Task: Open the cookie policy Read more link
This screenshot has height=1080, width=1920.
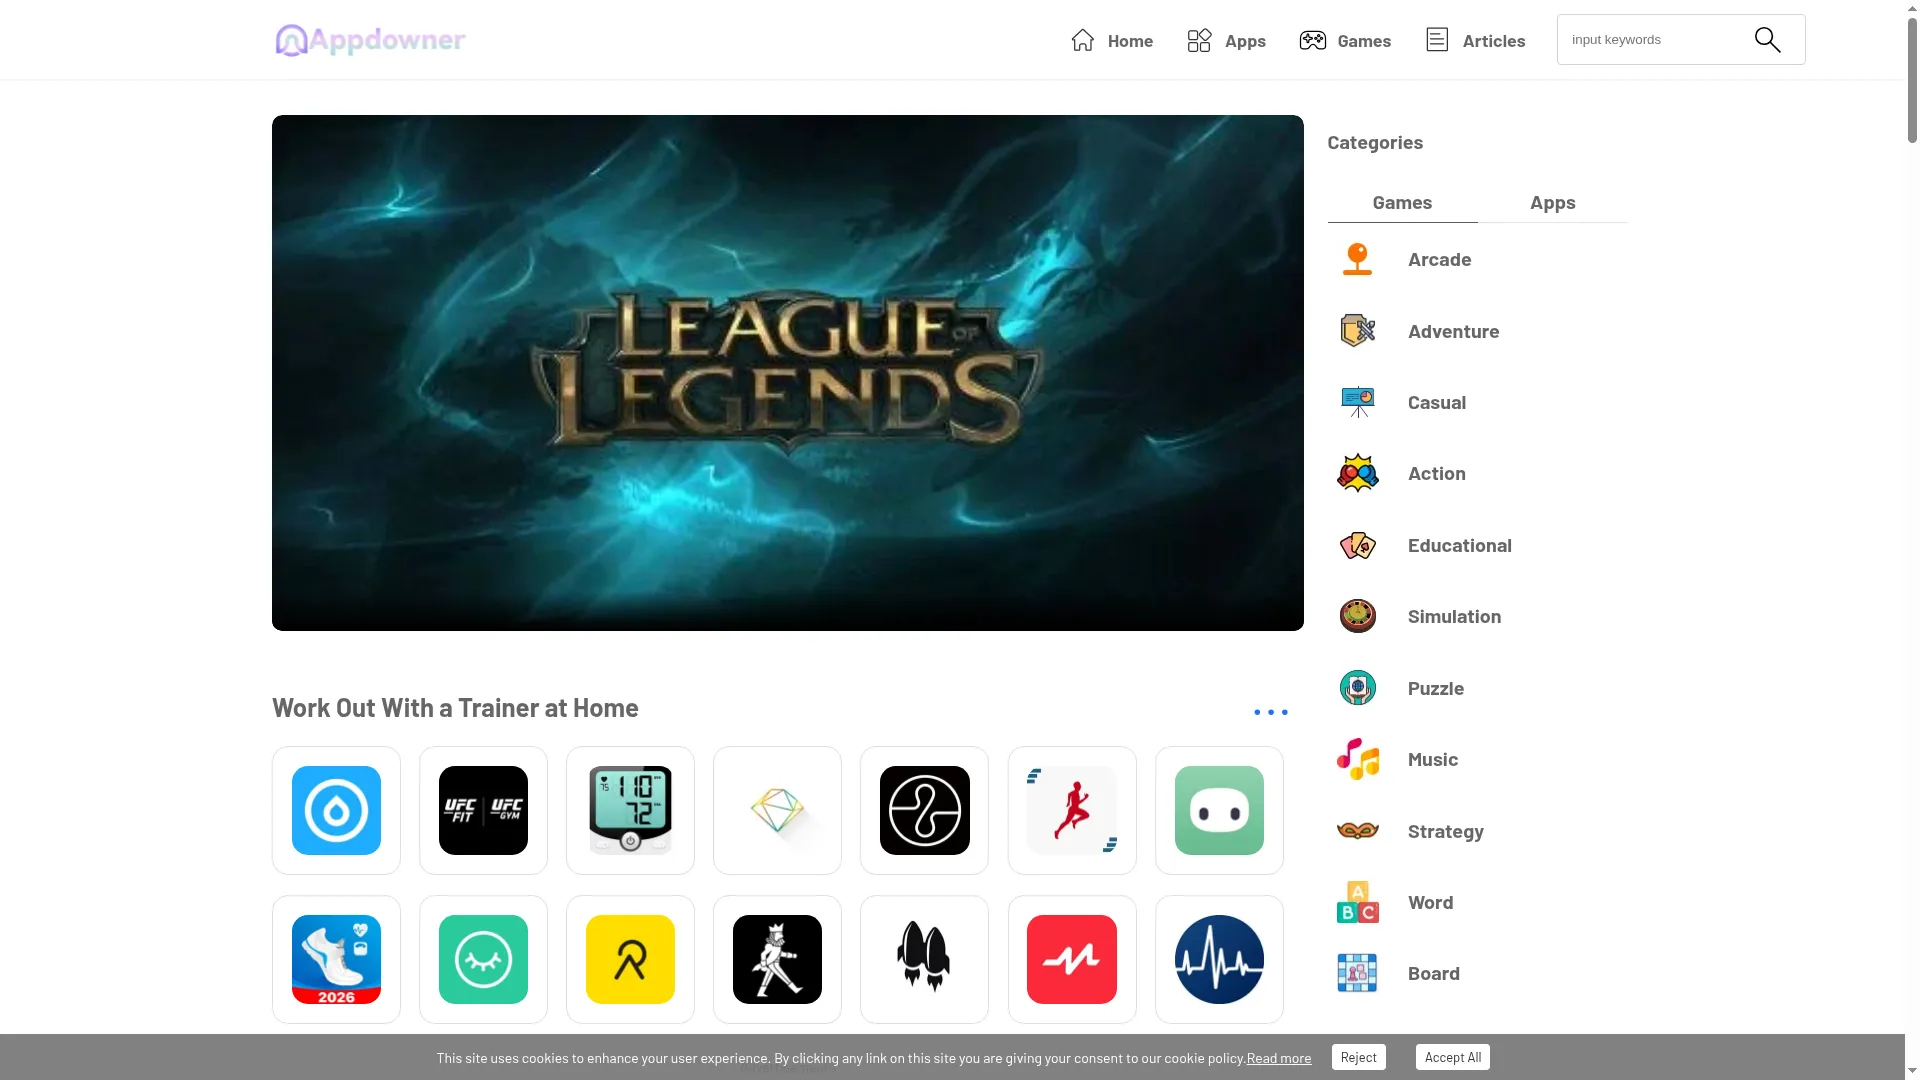Action: coord(1278,1058)
